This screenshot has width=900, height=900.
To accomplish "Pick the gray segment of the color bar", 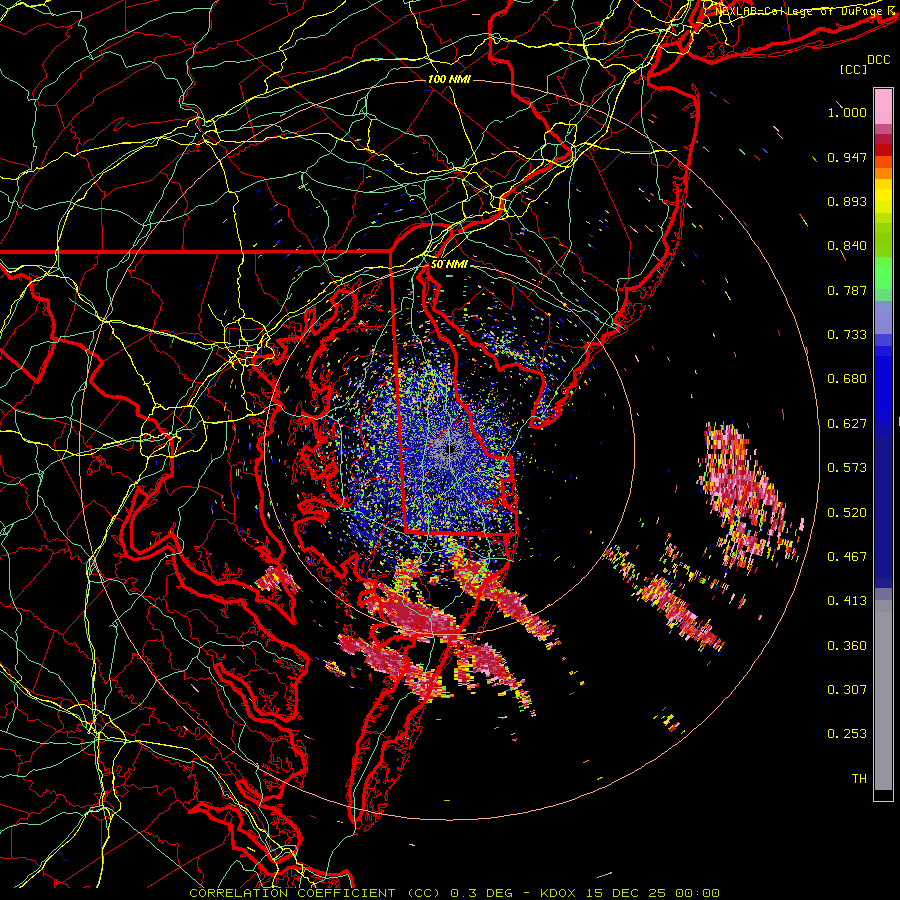I will (883, 695).
